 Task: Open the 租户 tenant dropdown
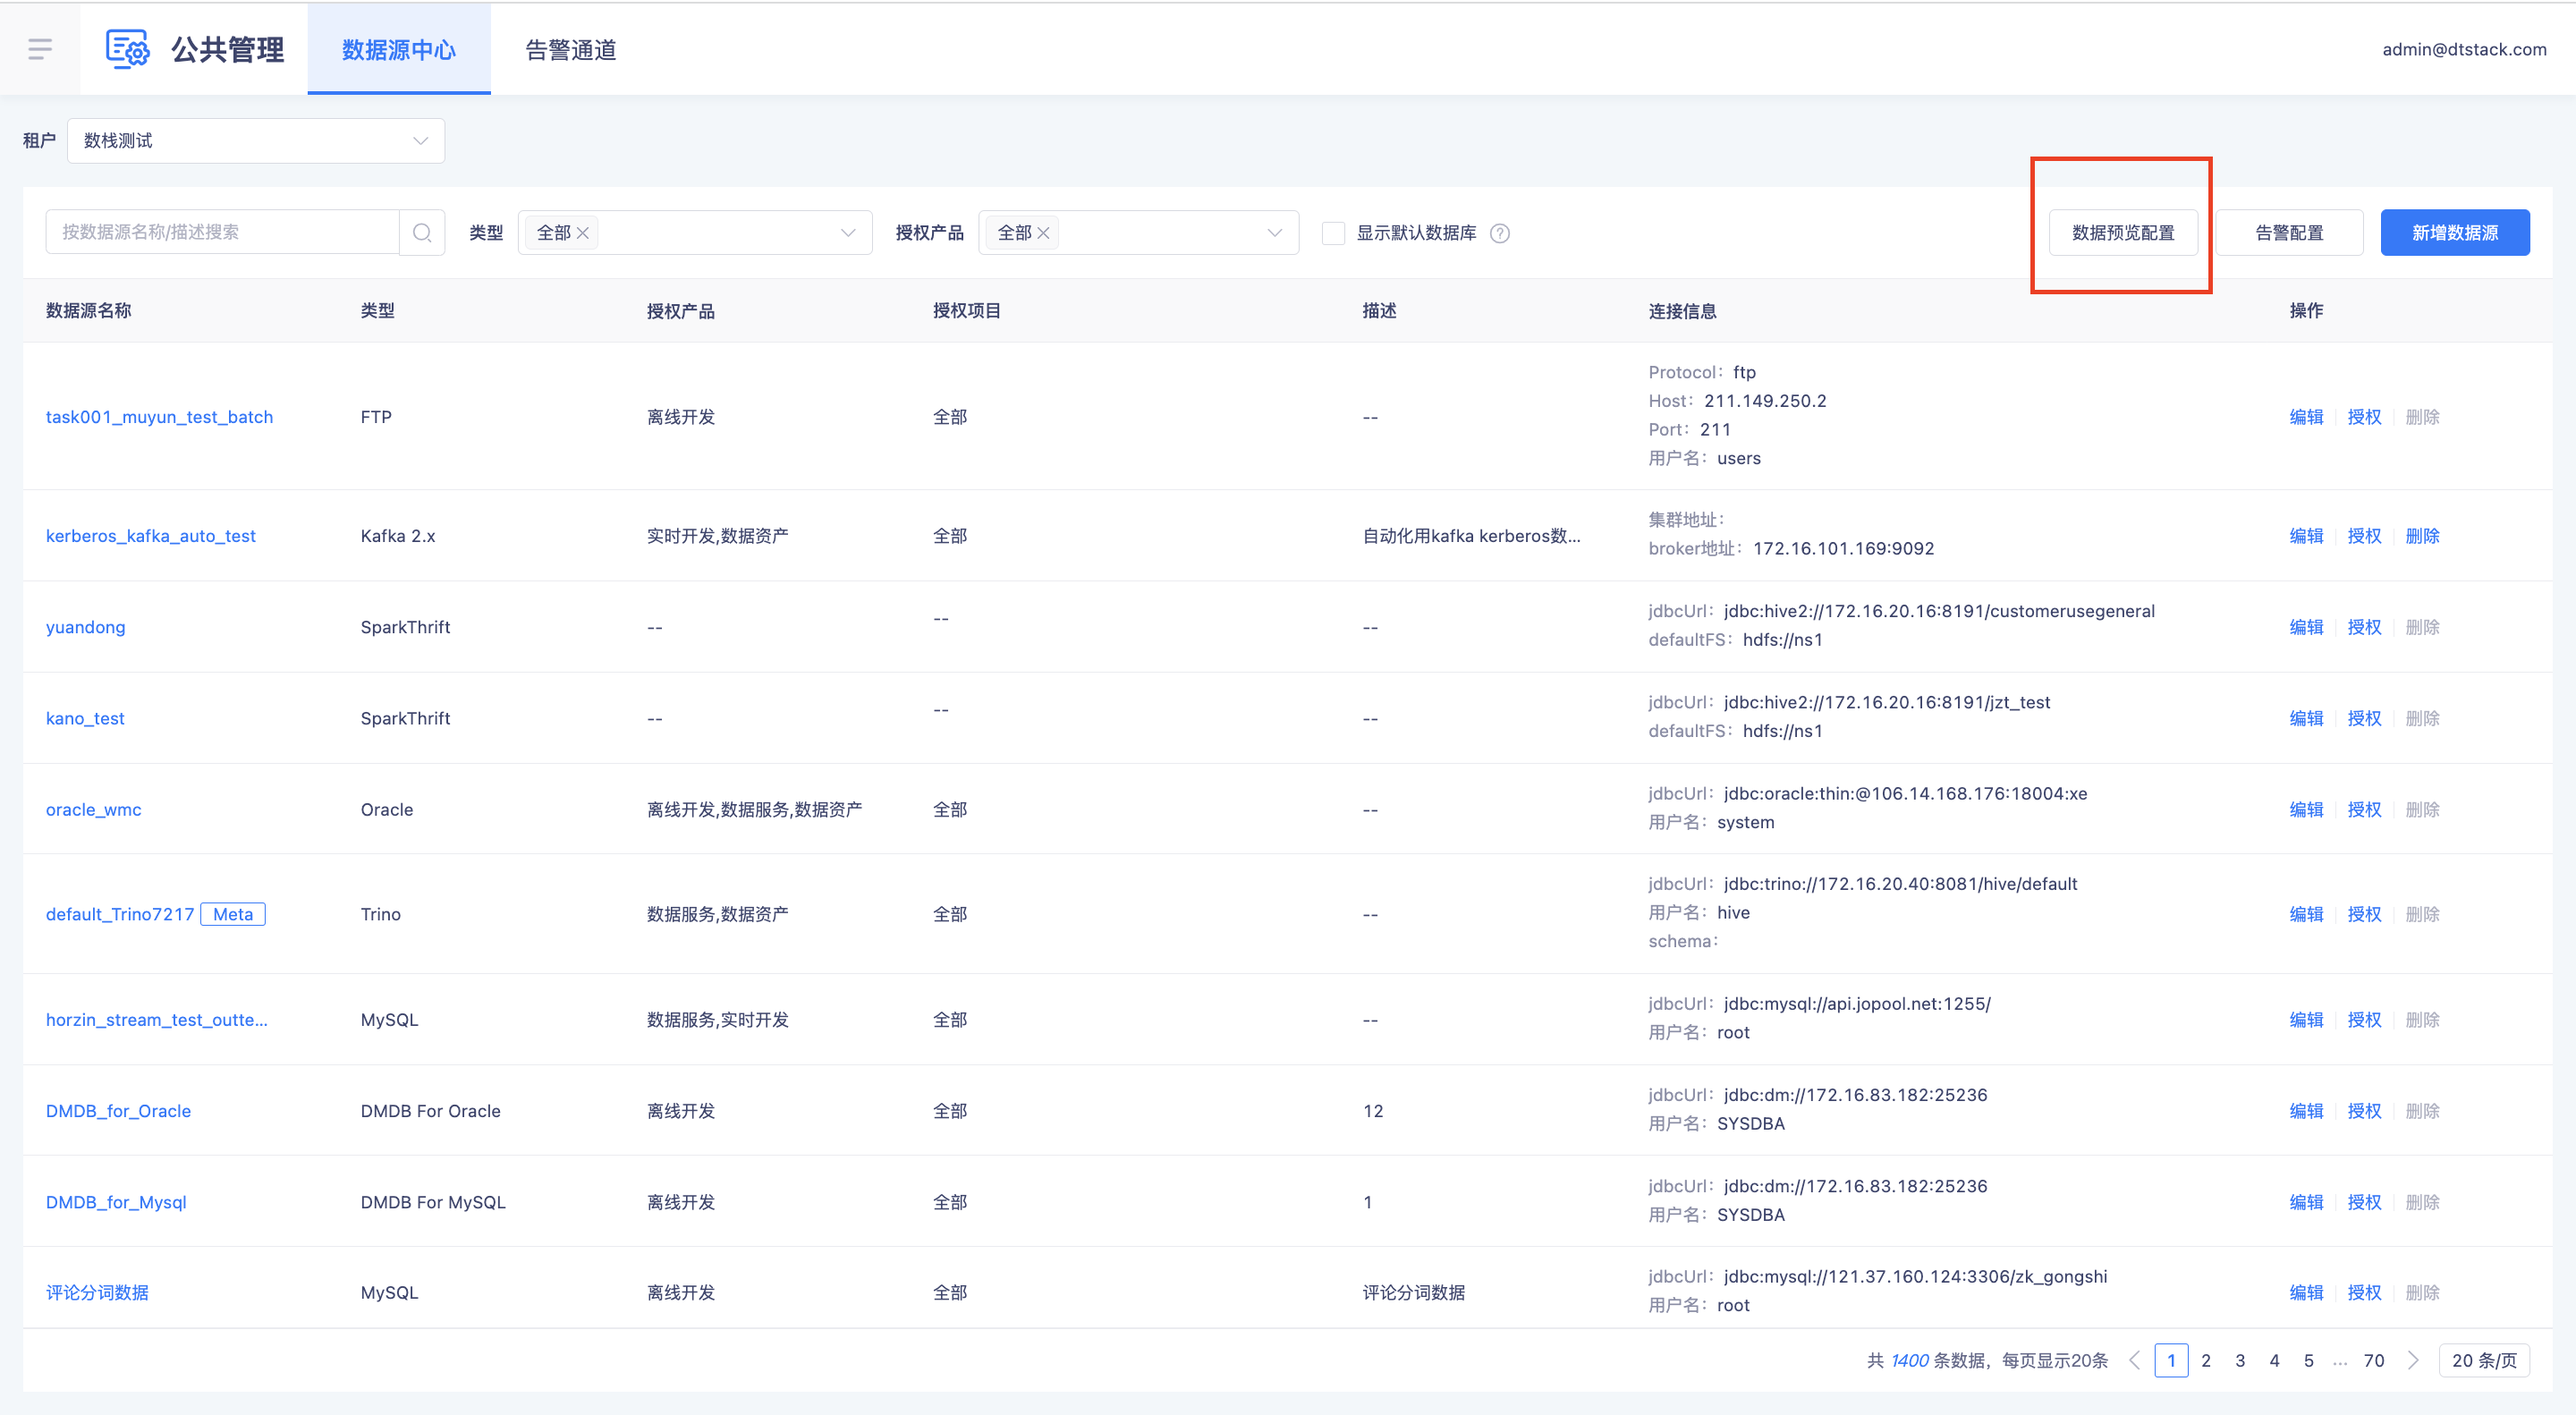256,141
